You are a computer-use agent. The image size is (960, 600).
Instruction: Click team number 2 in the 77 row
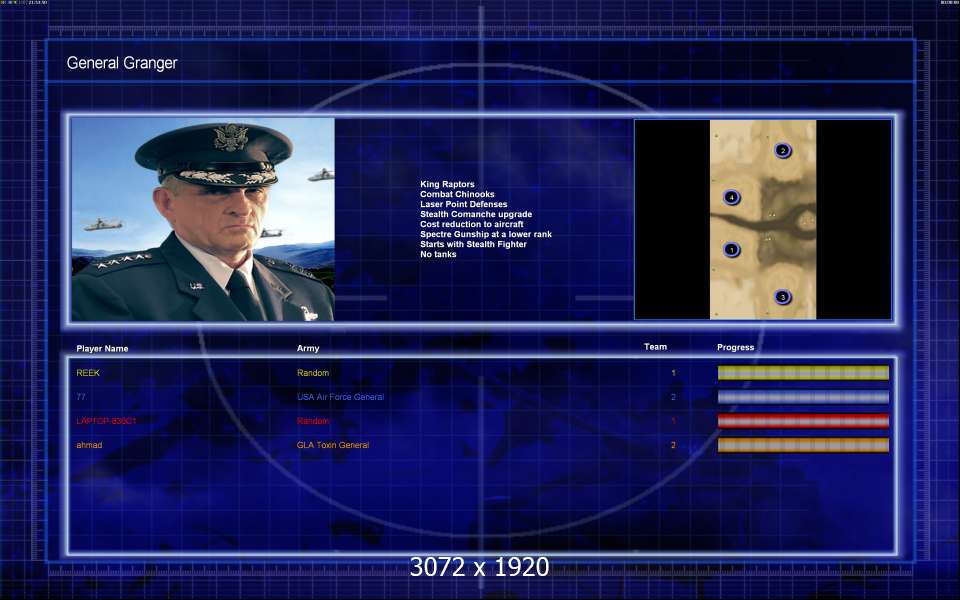pyautogui.click(x=673, y=397)
